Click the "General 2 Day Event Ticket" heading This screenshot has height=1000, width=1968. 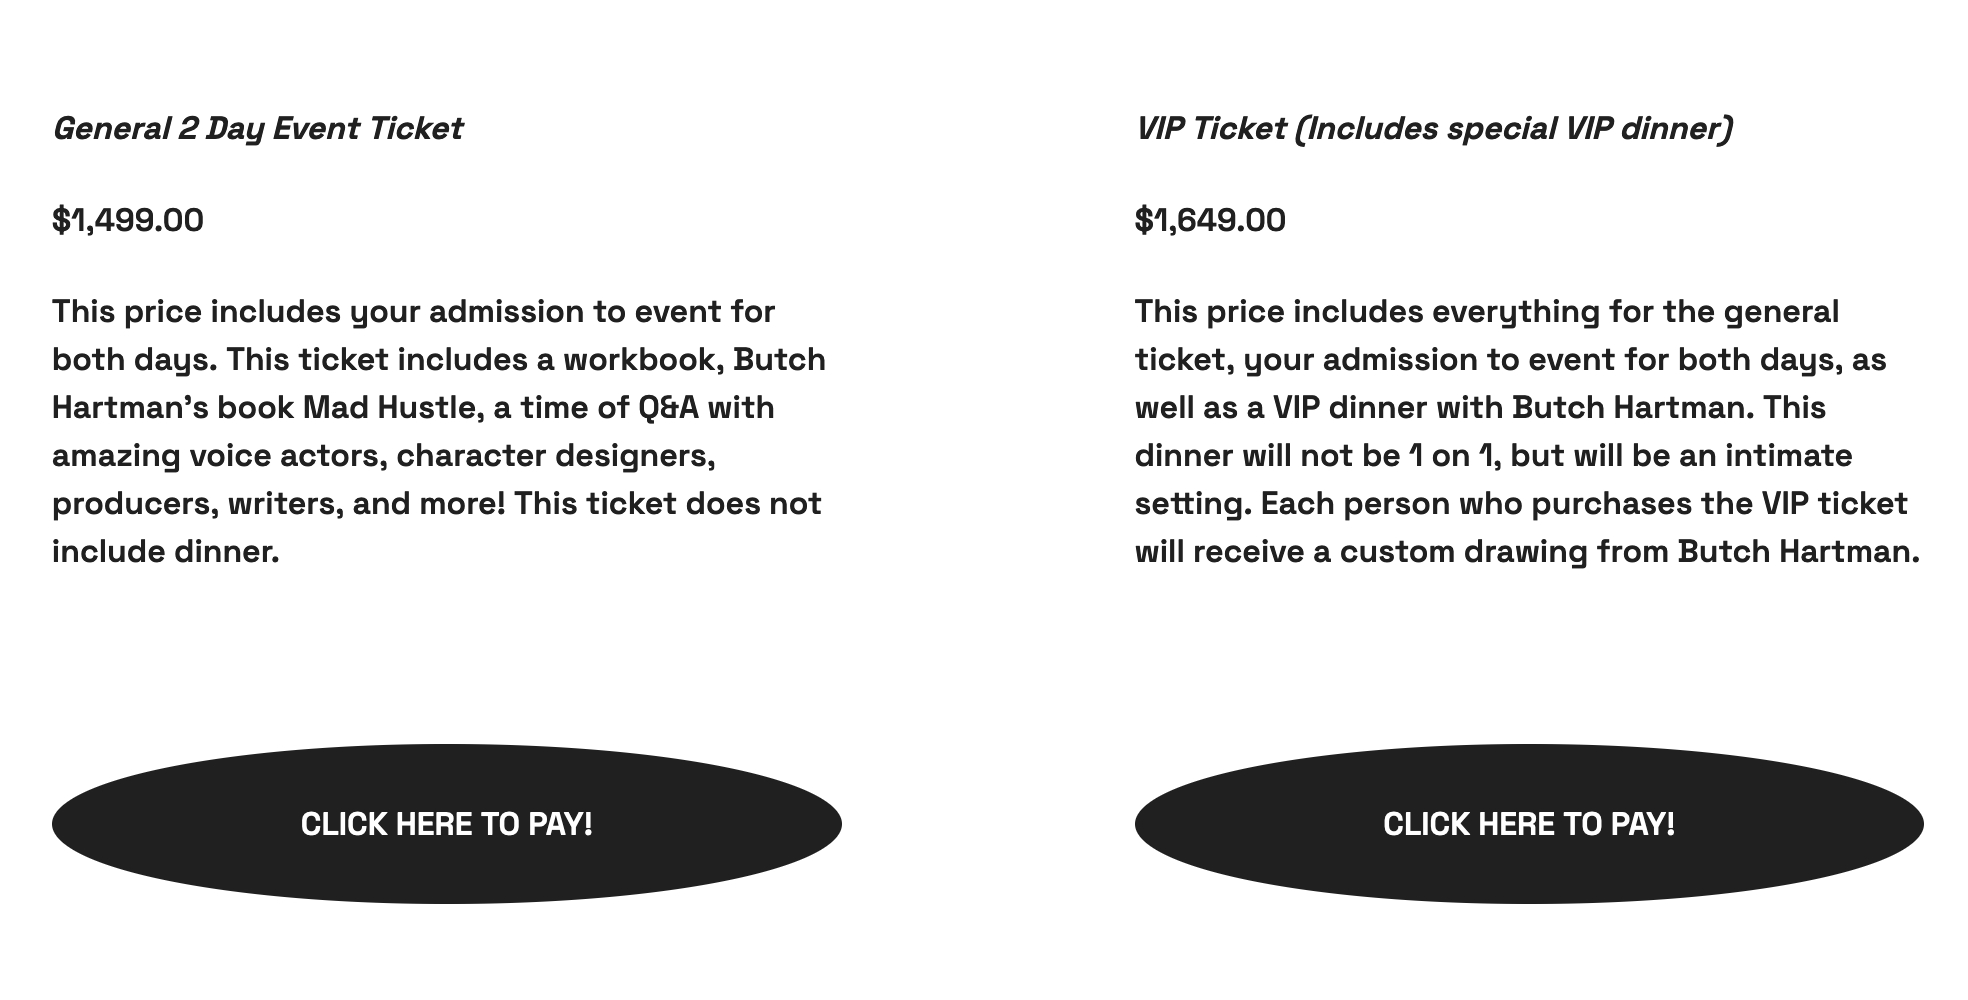click(x=257, y=129)
